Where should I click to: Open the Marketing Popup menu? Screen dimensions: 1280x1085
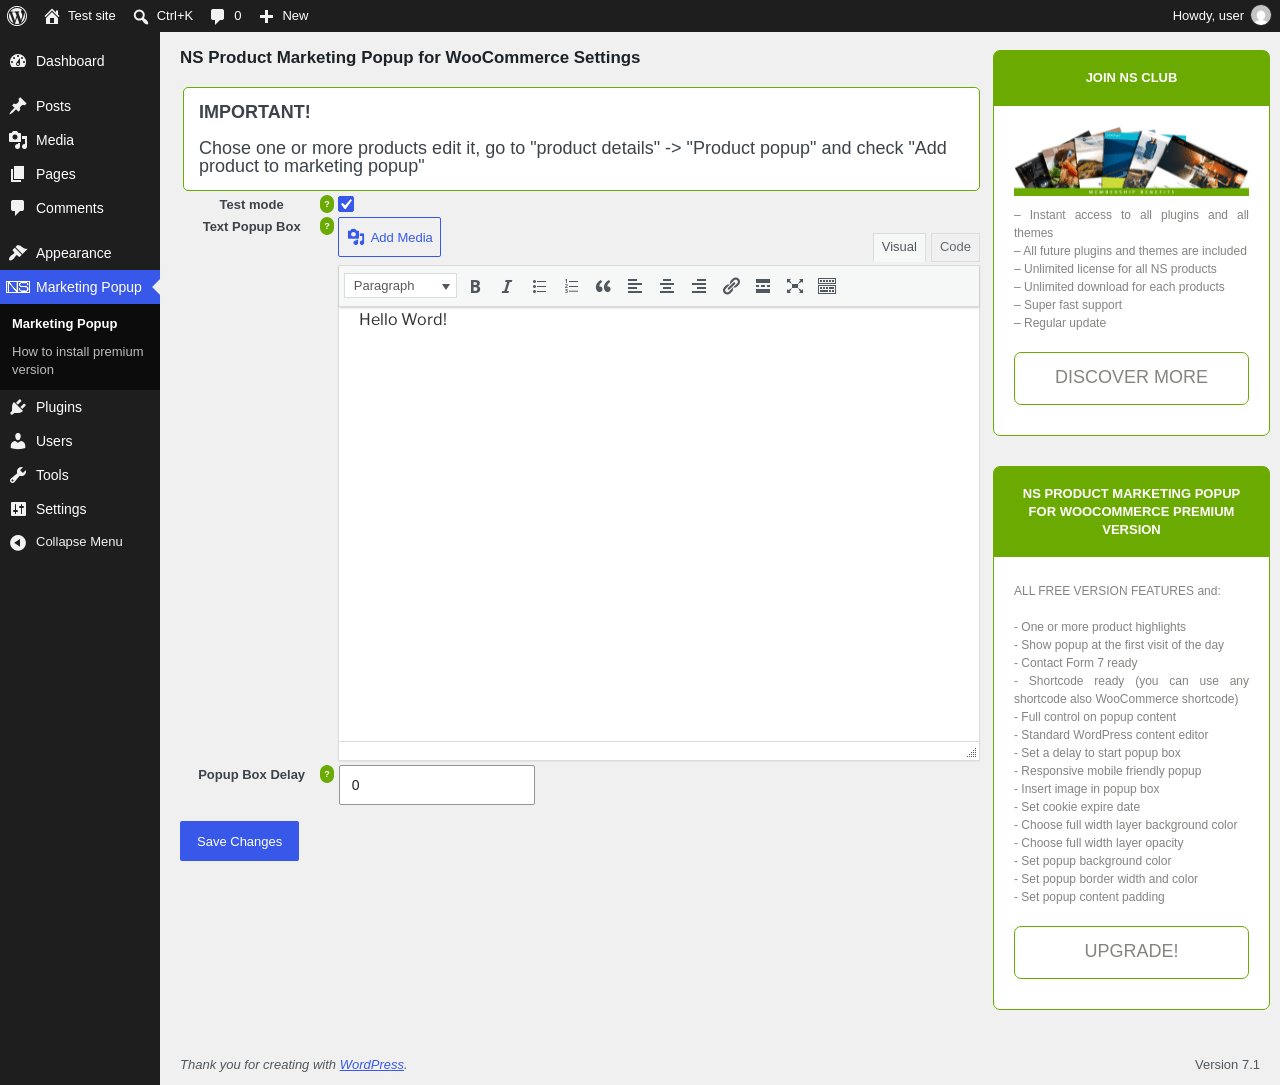pyautogui.click(x=80, y=287)
